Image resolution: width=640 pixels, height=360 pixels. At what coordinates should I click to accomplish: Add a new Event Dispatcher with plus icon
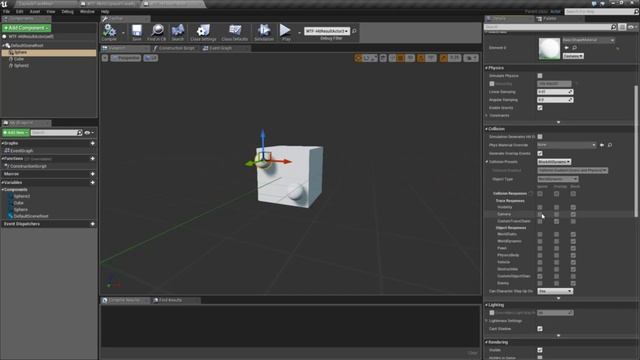coord(93,224)
